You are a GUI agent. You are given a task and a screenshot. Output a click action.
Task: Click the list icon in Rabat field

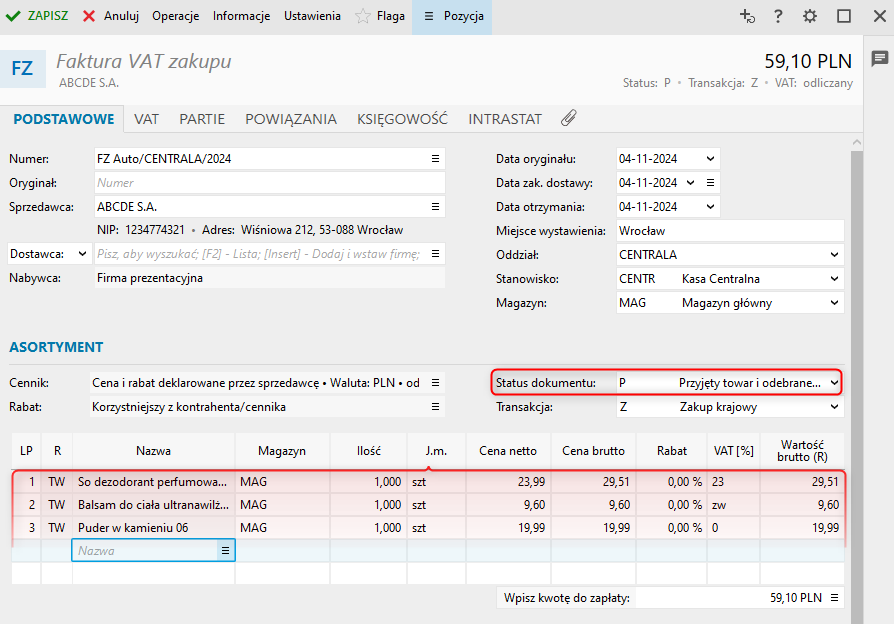(435, 407)
